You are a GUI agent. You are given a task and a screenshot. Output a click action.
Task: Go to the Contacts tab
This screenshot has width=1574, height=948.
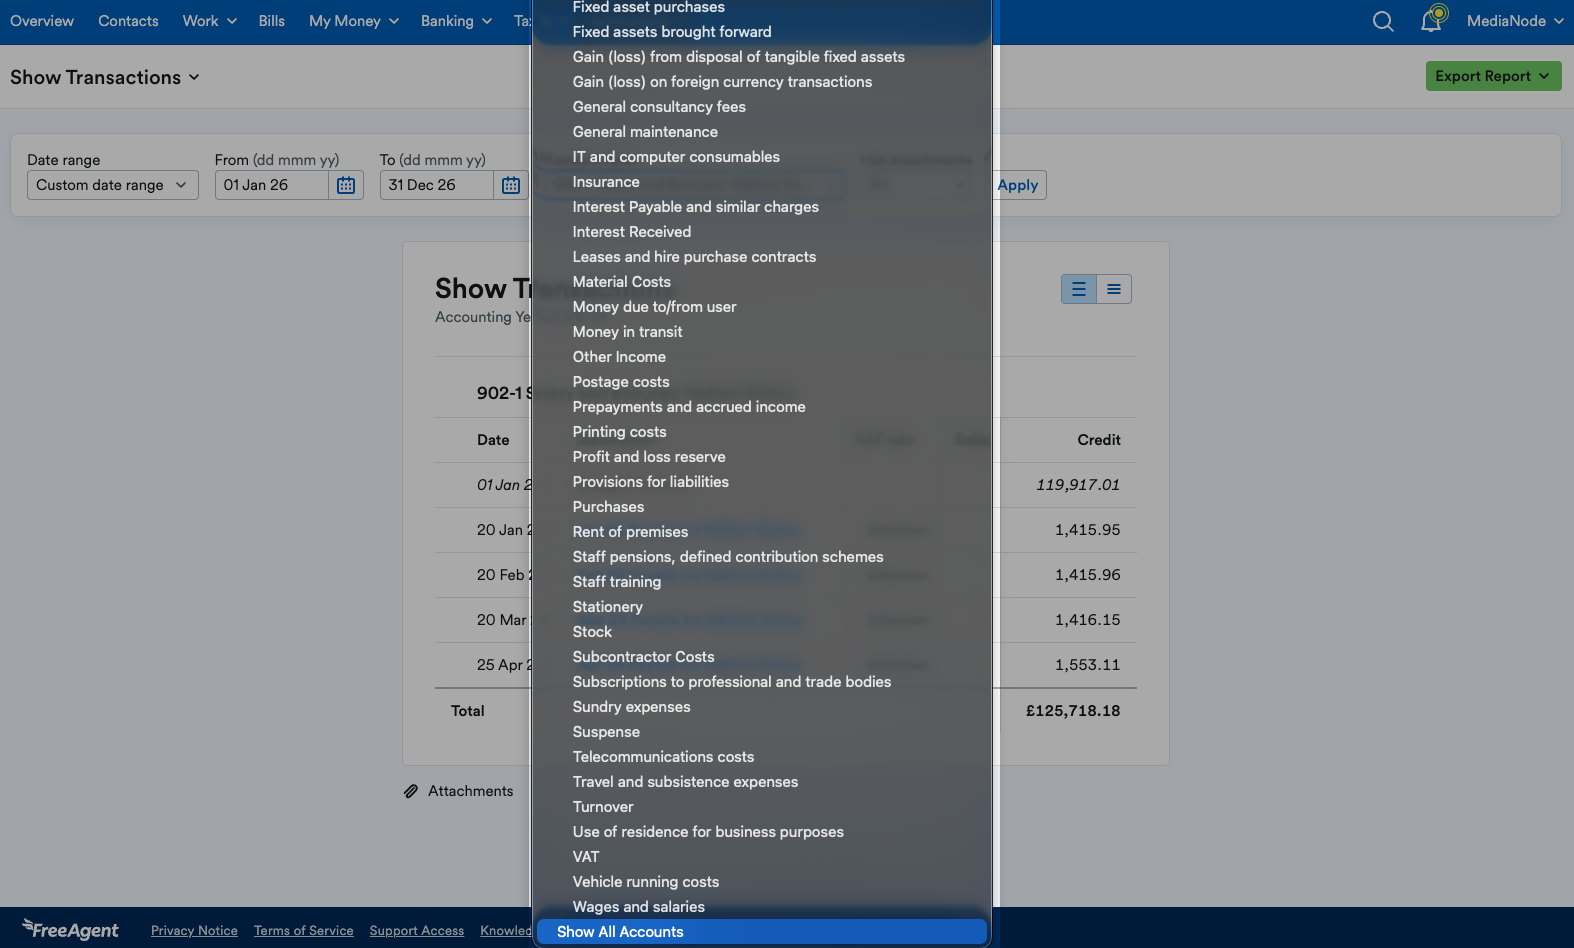point(128,21)
